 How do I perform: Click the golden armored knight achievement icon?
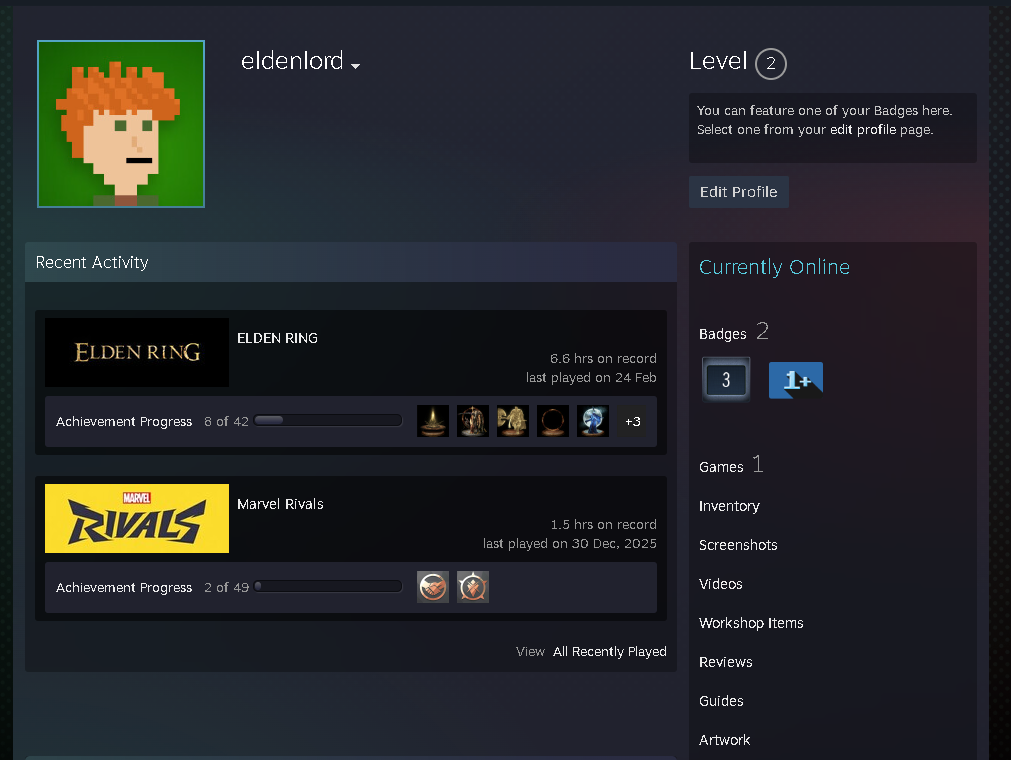point(513,421)
